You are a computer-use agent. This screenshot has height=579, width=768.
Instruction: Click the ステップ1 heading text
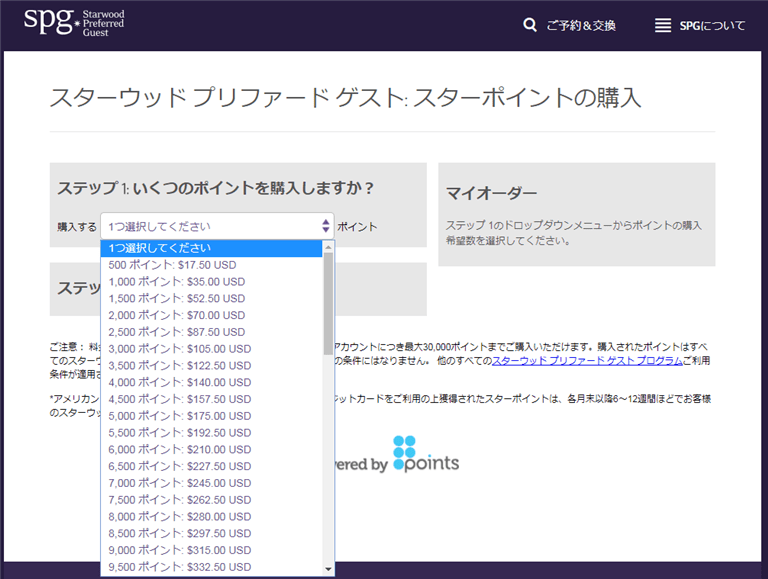216,188
